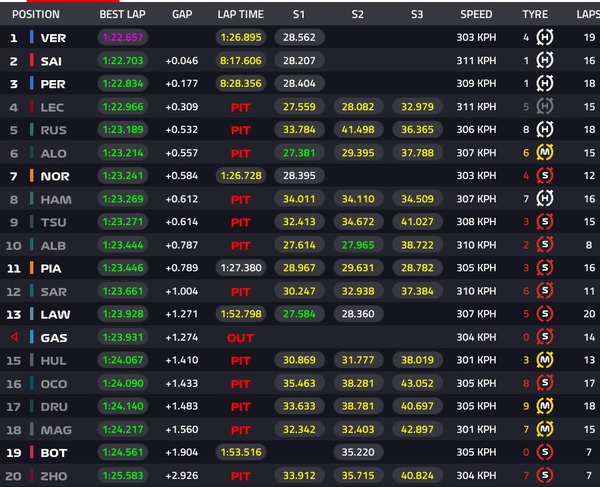Click the hard tyre icon for VER
The image size is (600, 487).
(x=545, y=37)
